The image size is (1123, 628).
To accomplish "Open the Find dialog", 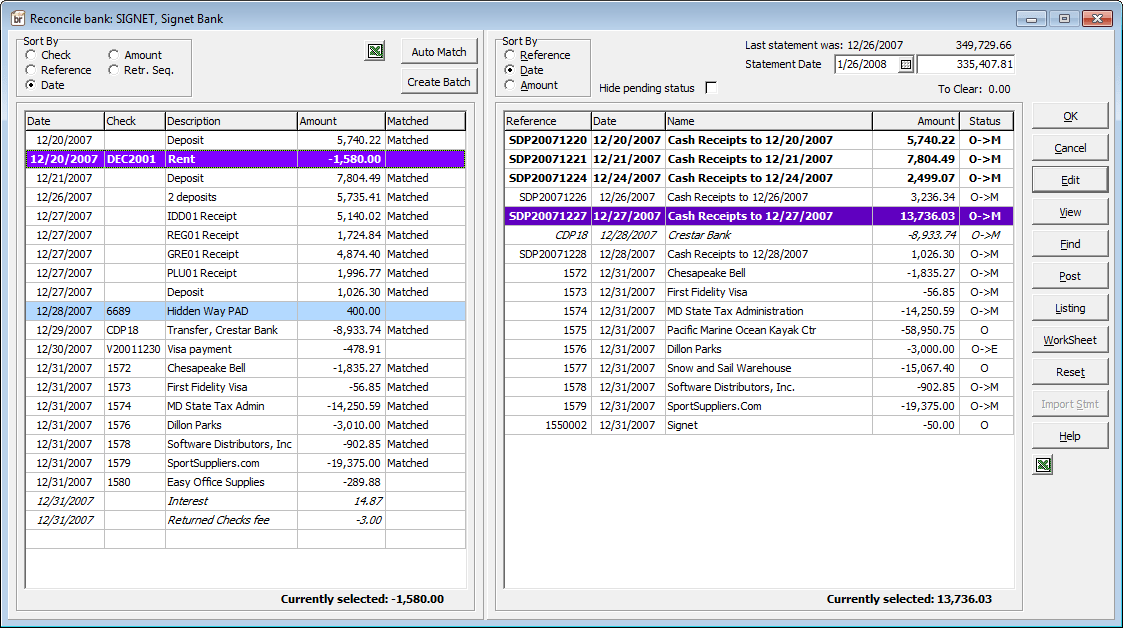I will point(1070,243).
